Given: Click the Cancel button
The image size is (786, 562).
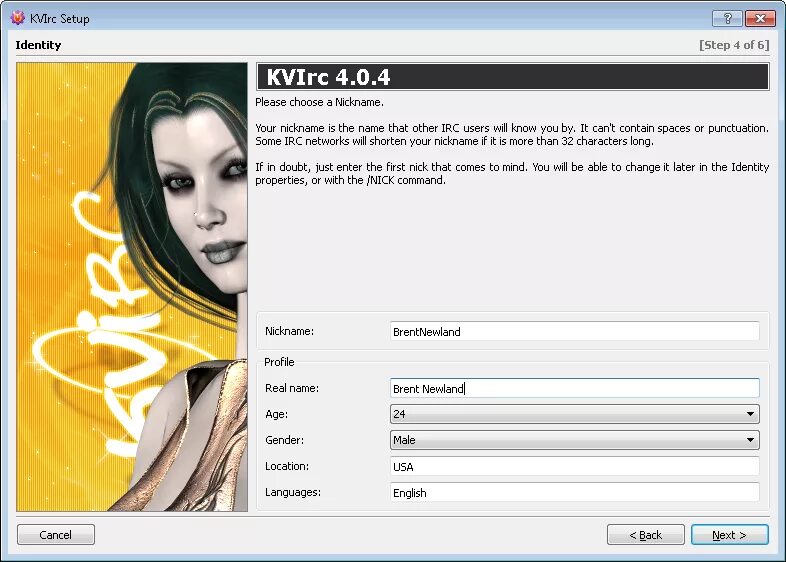Looking at the screenshot, I should [x=56, y=534].
